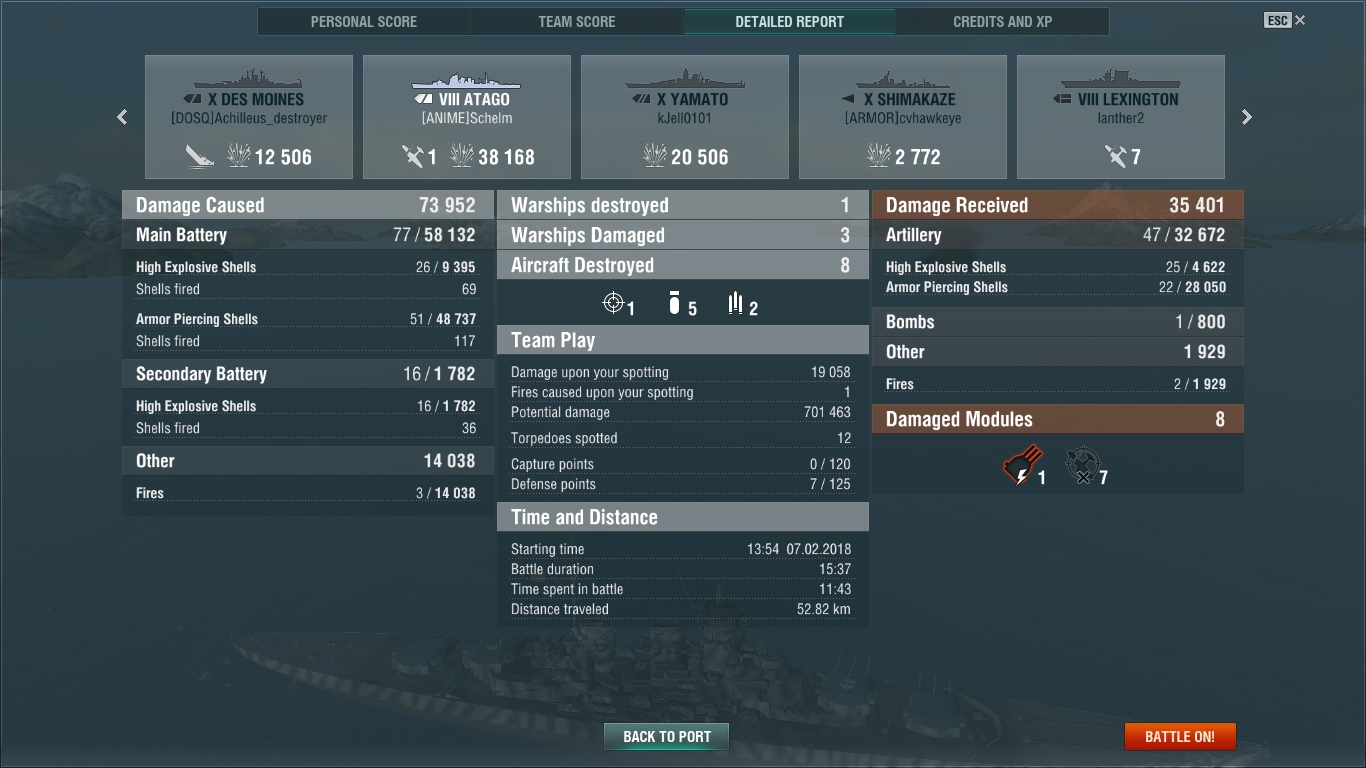
Task: Click the Back to Port button
Action: click(667, 737)
